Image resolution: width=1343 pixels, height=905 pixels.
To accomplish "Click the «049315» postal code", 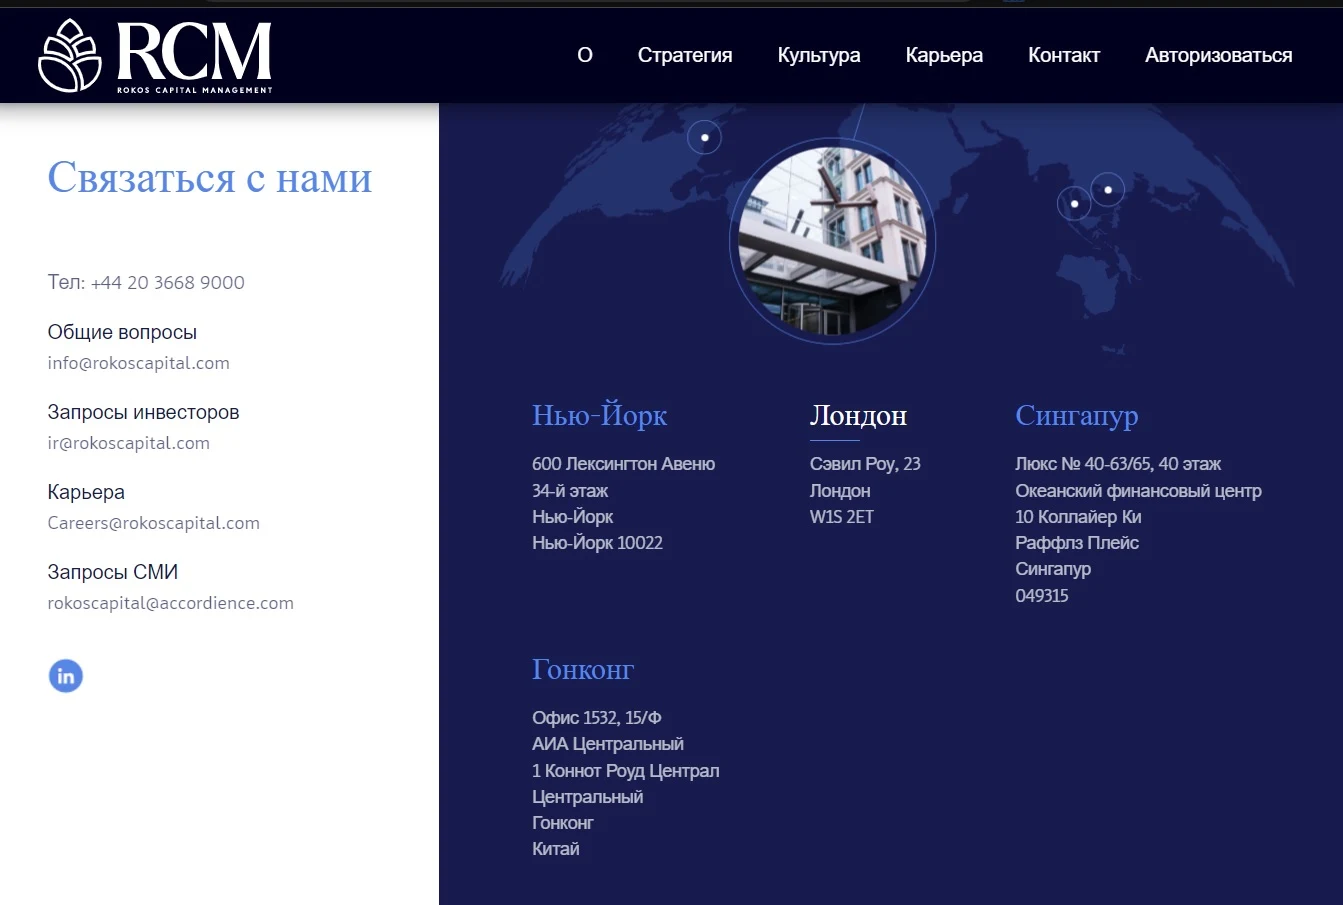I will (1041, 596).
